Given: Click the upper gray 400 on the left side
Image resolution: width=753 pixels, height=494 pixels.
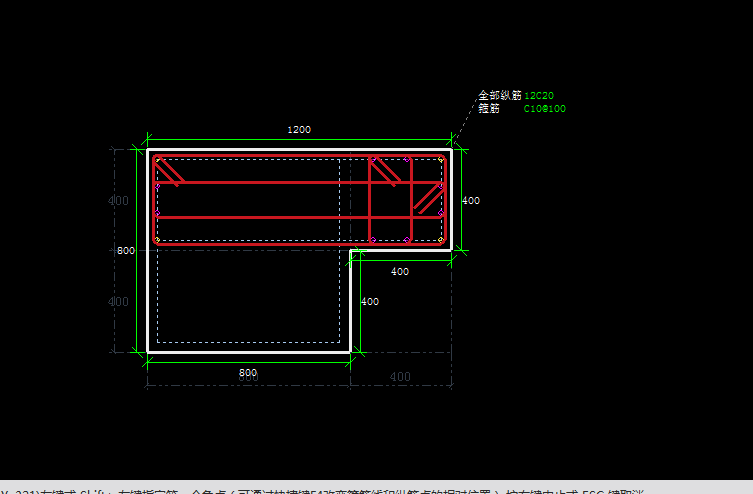Looking at the screenshot, I should point(118,201).
